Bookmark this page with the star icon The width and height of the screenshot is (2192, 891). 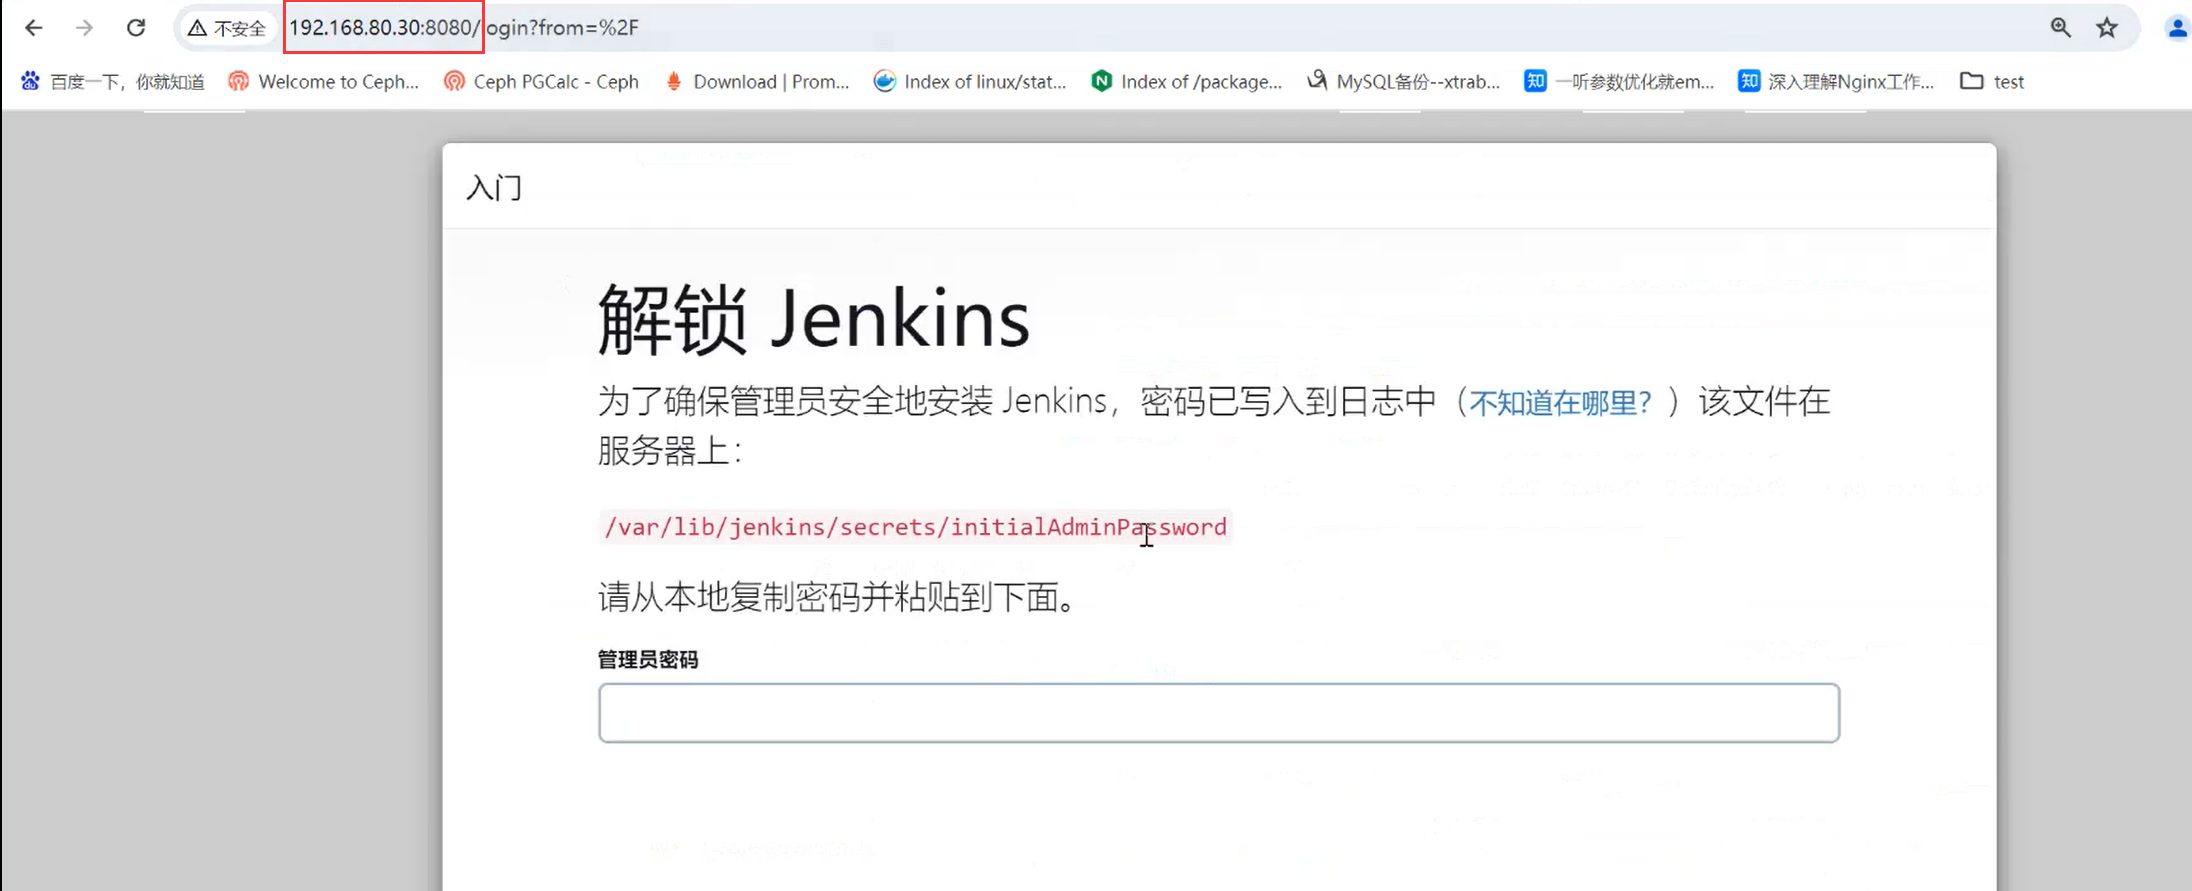2107,28
